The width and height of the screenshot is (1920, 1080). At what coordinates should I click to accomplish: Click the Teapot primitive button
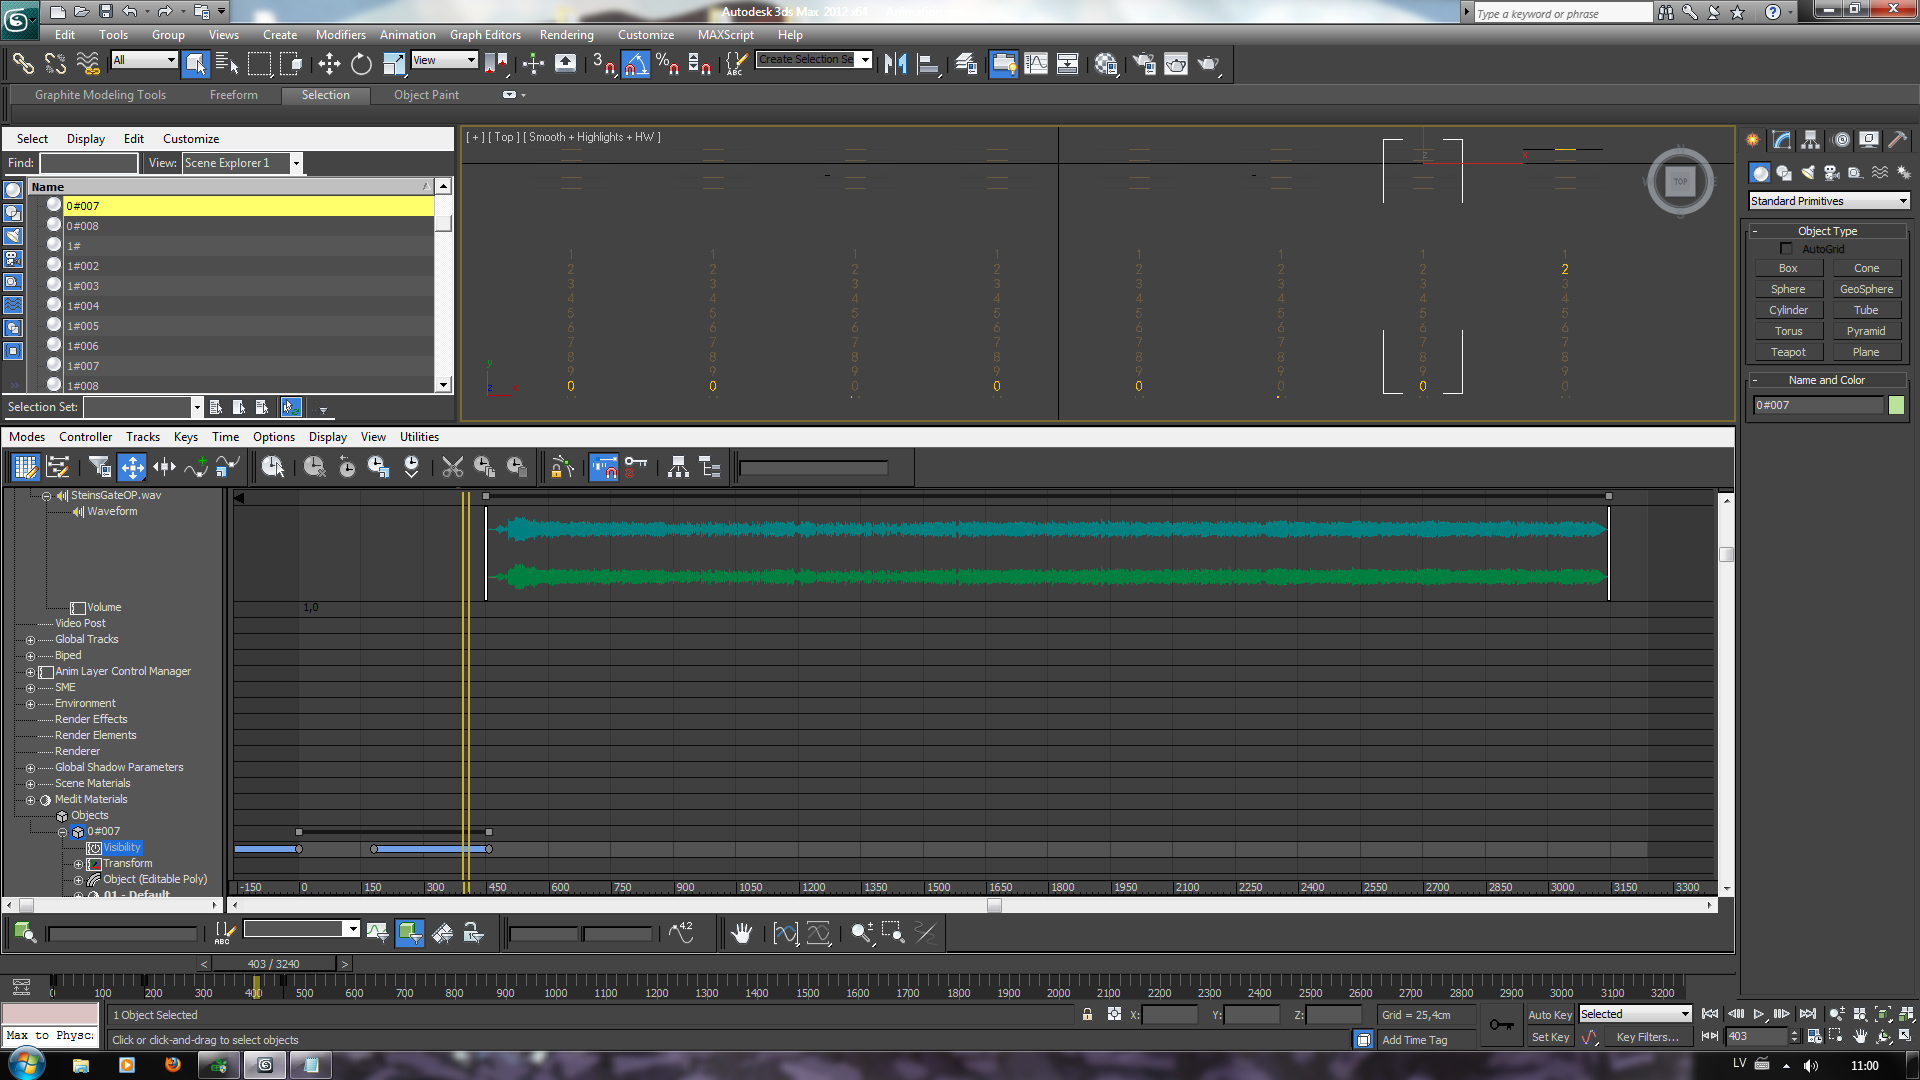(x=1788, y=352)
